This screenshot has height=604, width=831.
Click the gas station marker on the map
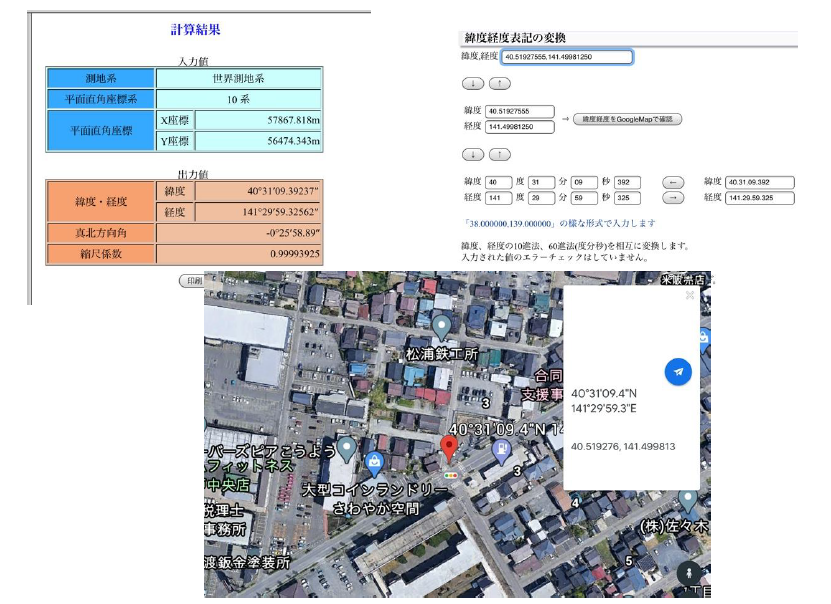click(501, 451)
